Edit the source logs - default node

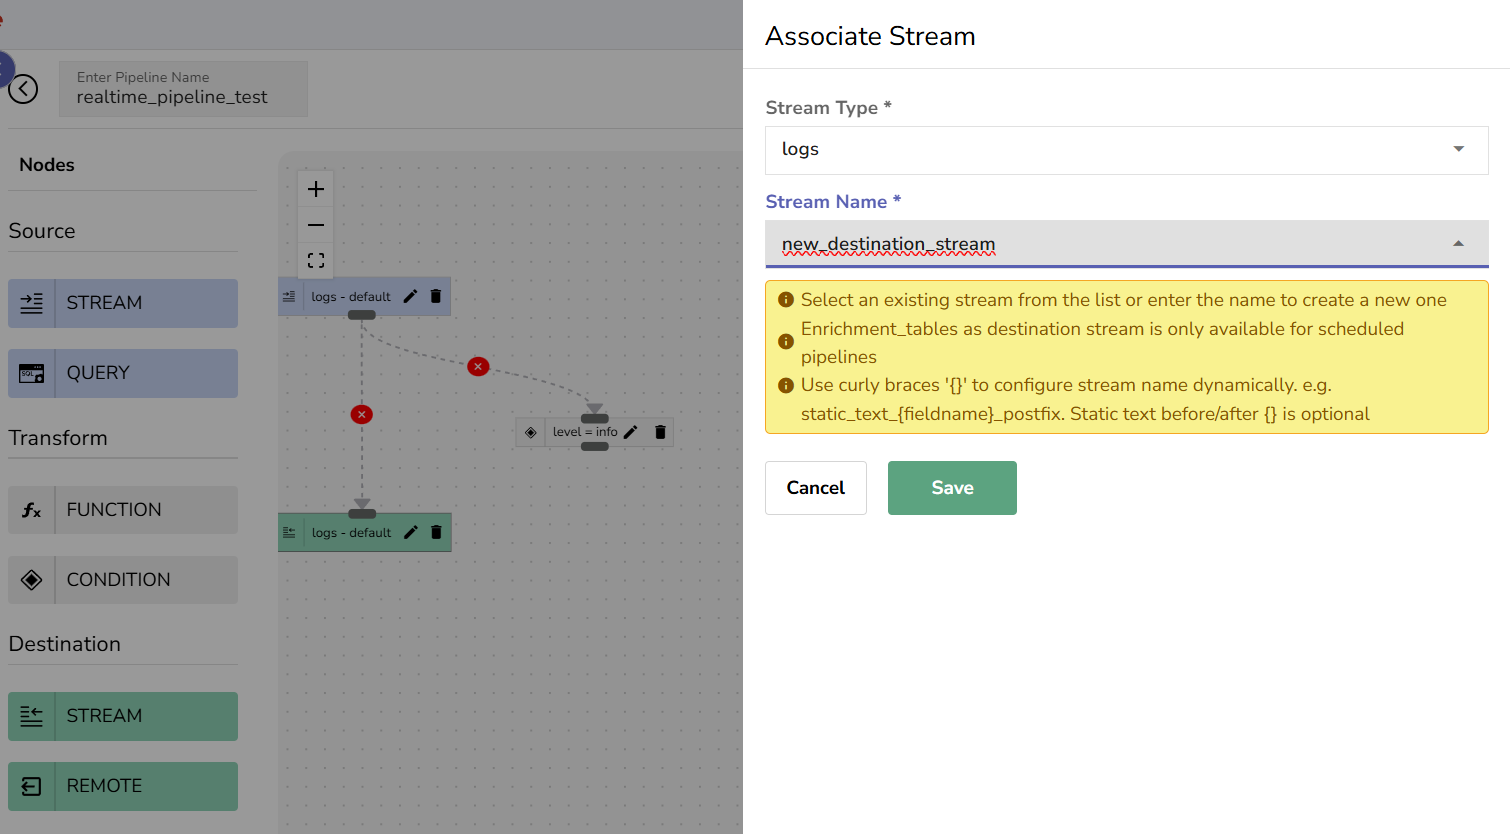(x=410, y=297)
